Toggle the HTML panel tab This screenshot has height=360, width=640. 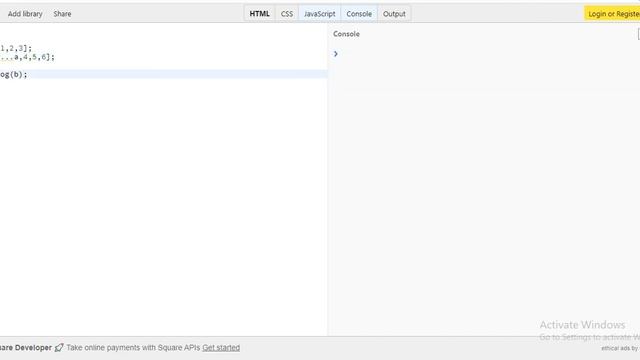click(260, 13)
